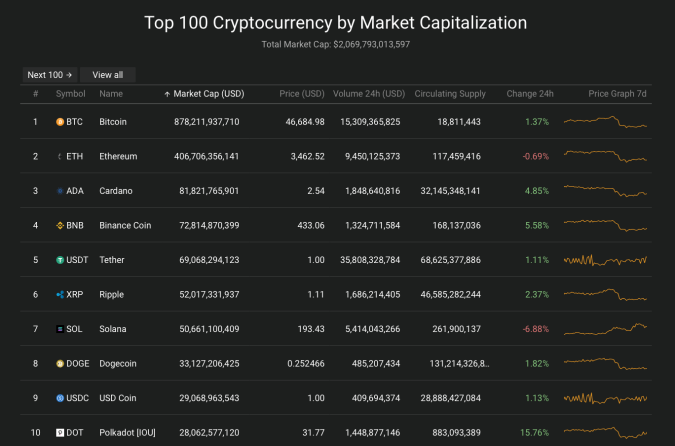675x446 pixels.
Task: Click the Solana SOL coin icon
Action: click(60, 329)
